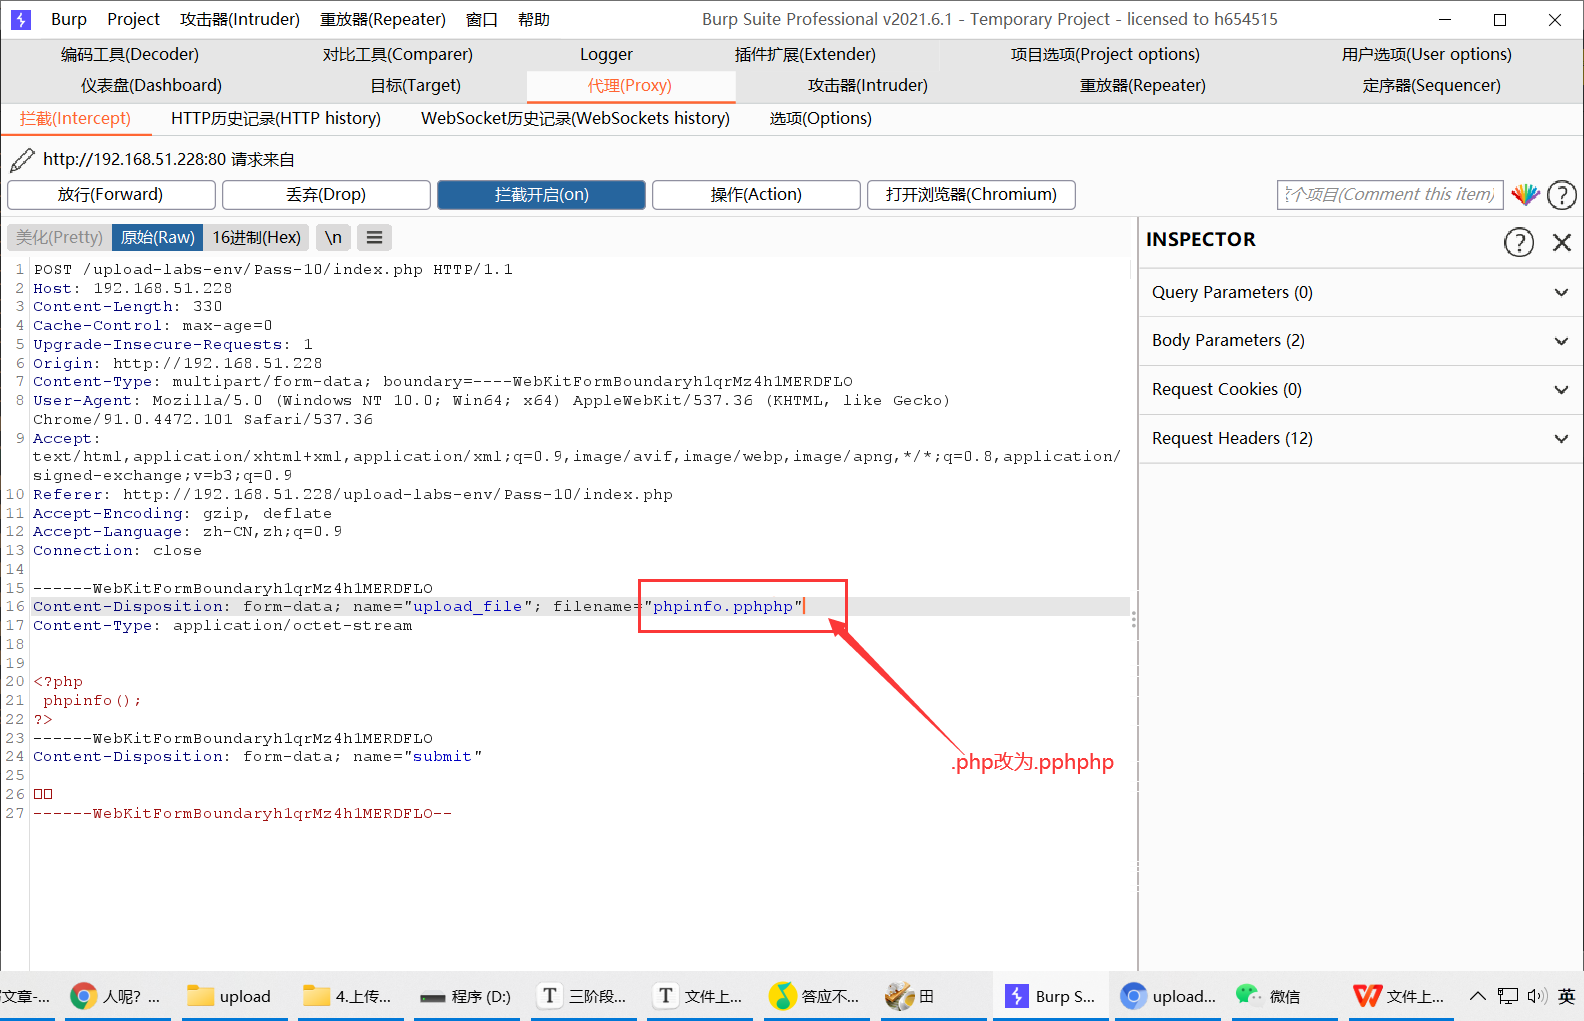Forward the intercepted request

coord(111,194)
